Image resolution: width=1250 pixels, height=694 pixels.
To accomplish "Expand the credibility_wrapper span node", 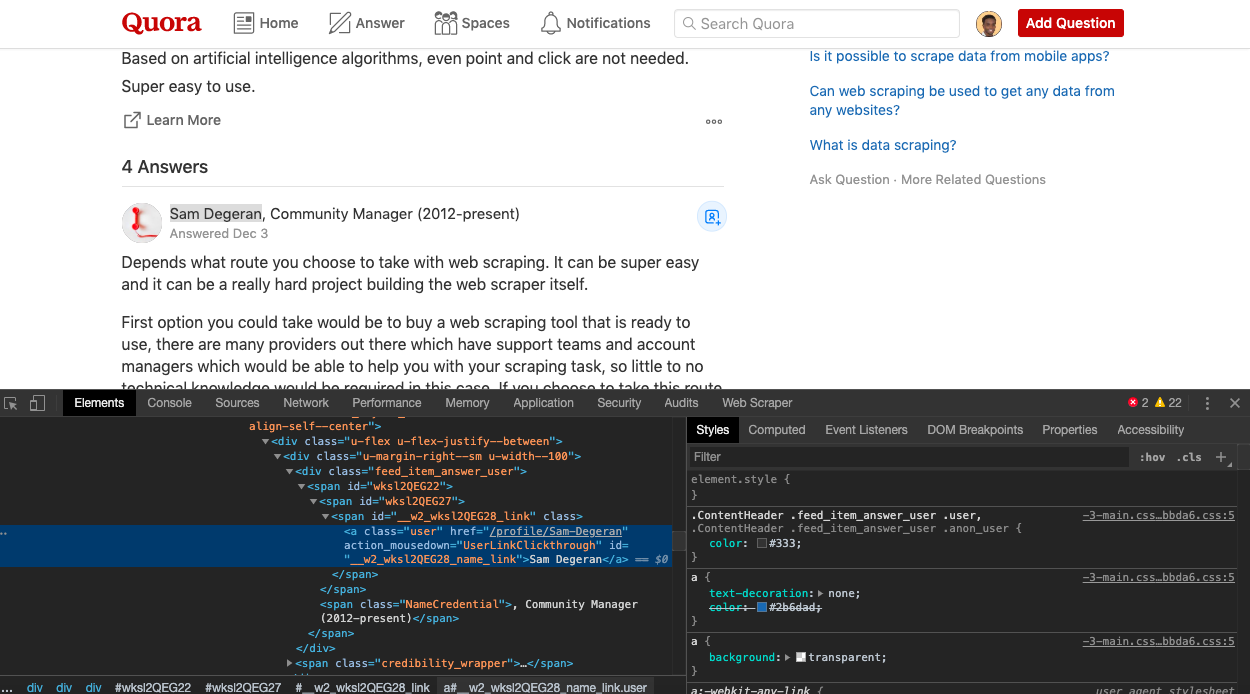I will click(289, 662).
